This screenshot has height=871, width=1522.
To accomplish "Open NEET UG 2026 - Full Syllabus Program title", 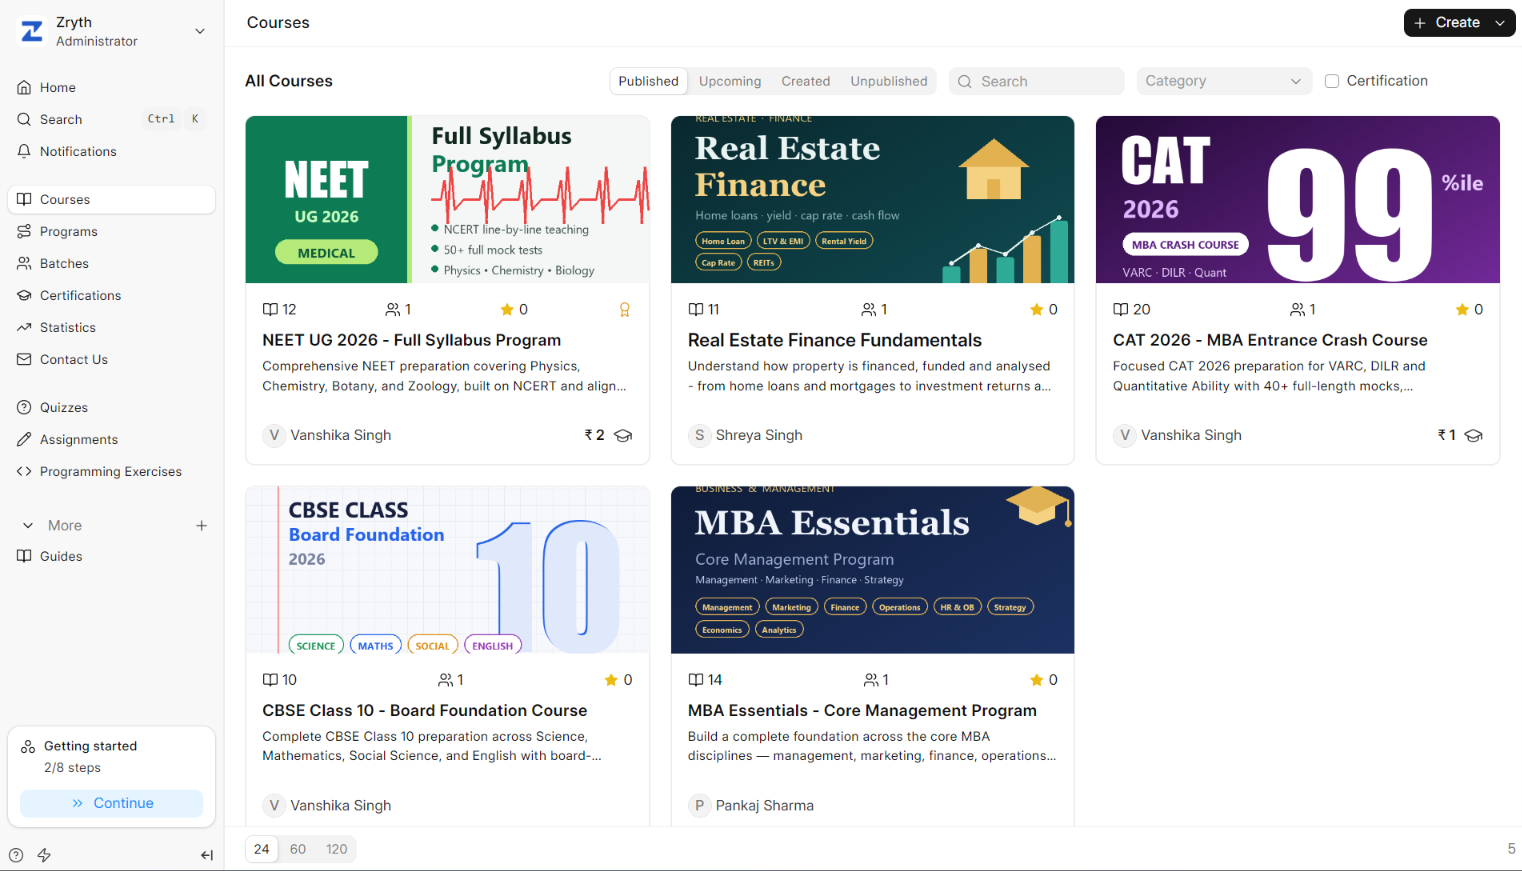I will click(x=412, y=340).
